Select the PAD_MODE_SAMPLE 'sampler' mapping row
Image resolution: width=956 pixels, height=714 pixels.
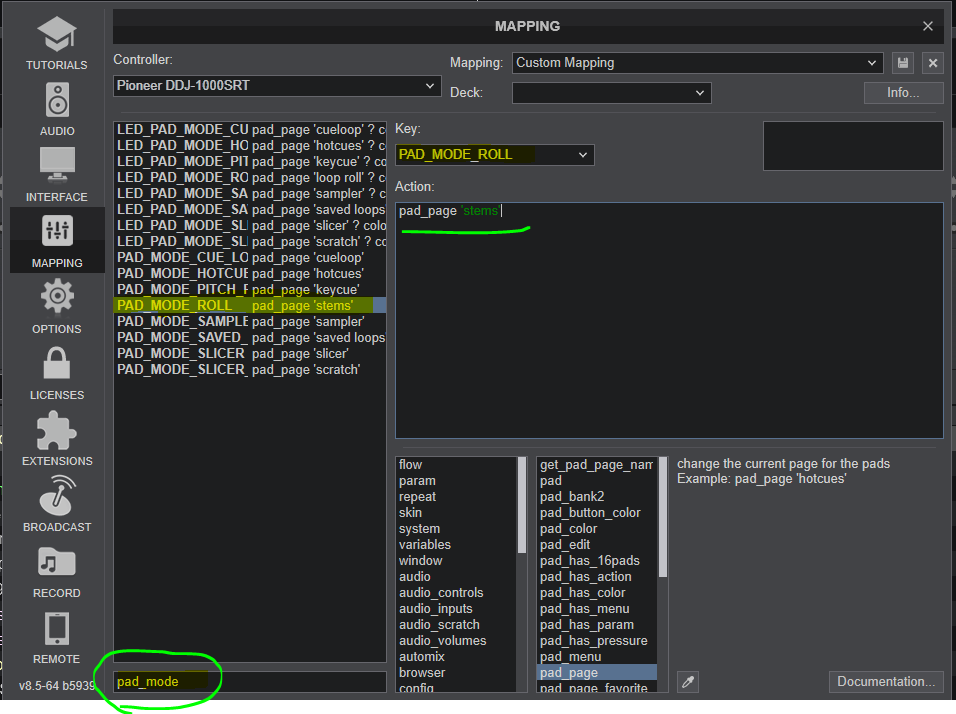250,322
